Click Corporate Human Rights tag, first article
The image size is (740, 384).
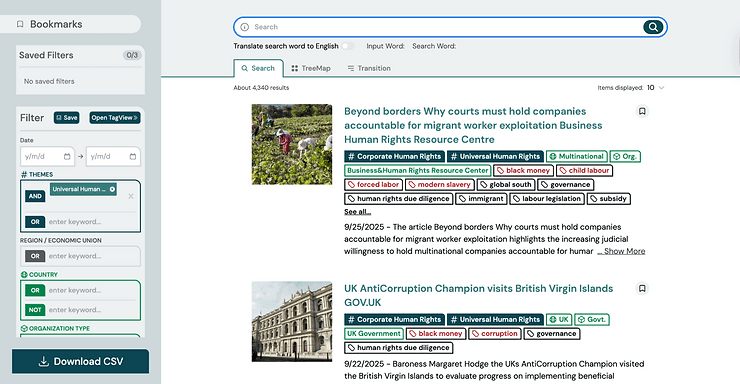(395, 157)
